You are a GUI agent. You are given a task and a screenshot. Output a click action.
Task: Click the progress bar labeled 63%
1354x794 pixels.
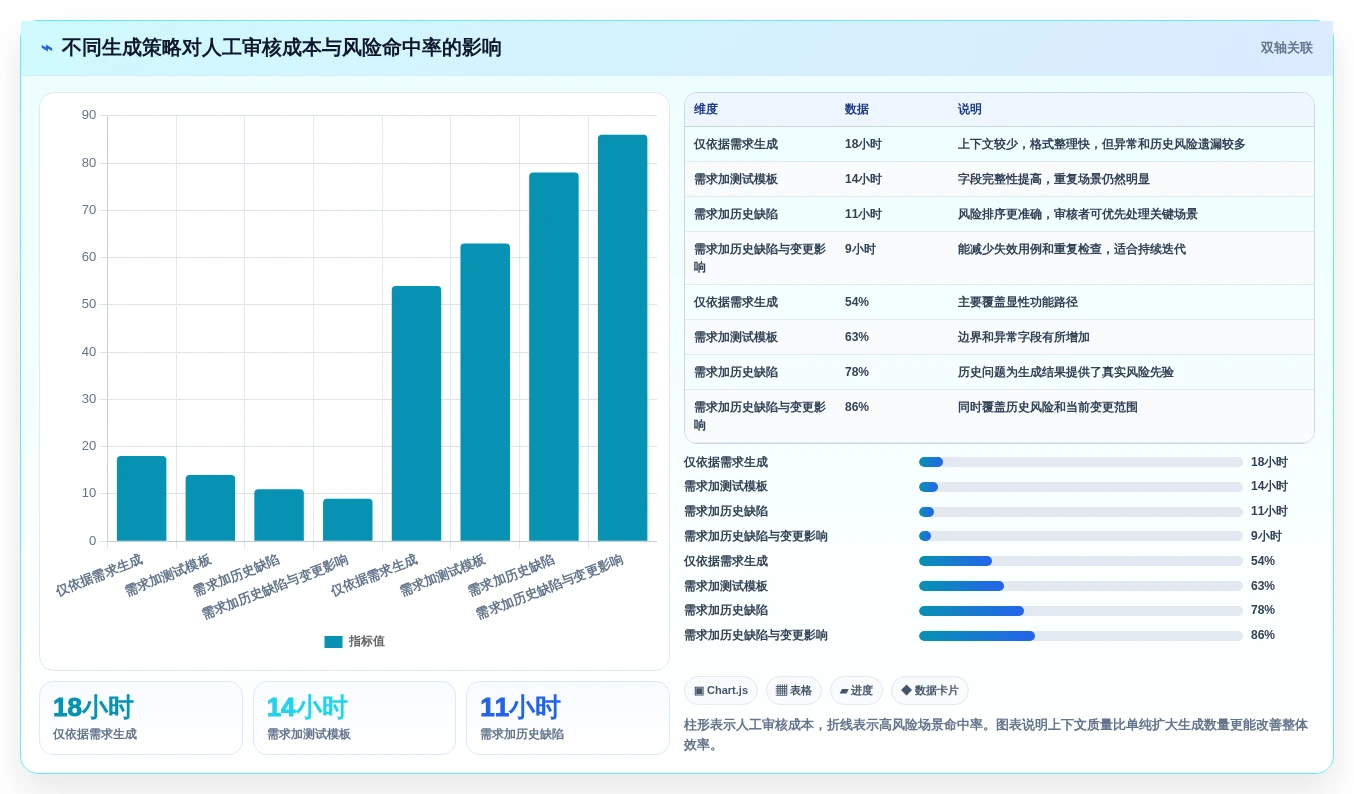coord(1081,586)
